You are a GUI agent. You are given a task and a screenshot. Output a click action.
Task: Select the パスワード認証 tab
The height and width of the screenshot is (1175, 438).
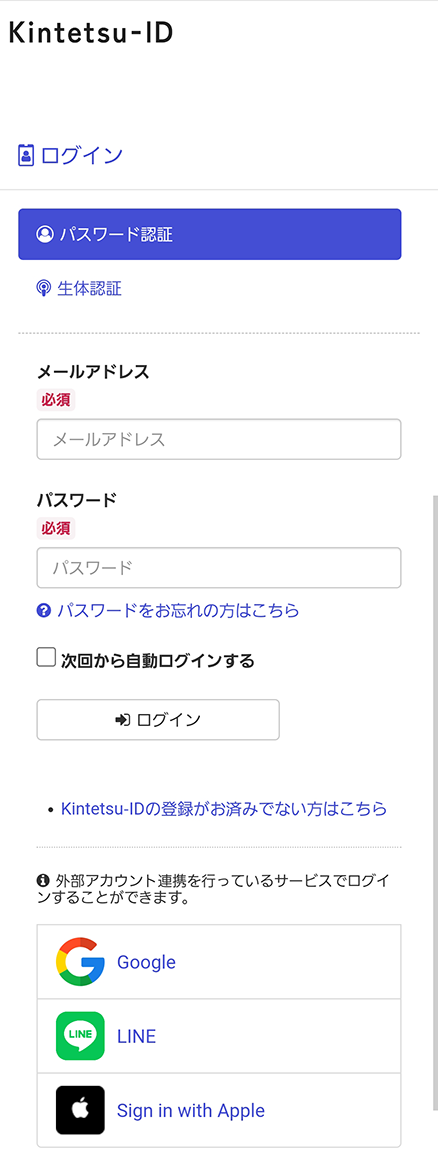(x=210, y=235)
